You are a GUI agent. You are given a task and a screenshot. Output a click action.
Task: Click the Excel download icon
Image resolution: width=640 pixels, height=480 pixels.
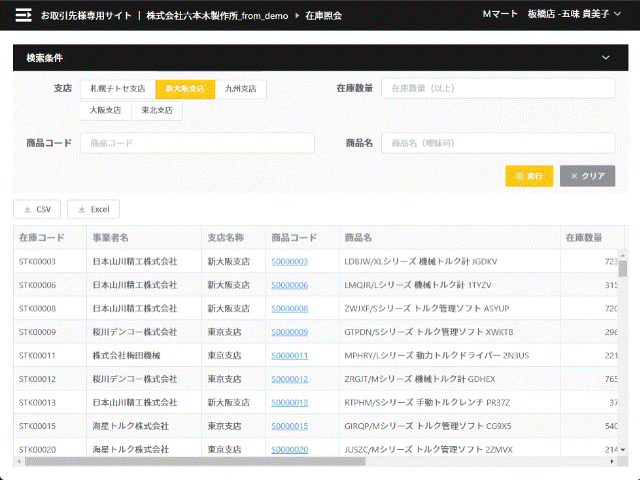(x=82, y=209)
